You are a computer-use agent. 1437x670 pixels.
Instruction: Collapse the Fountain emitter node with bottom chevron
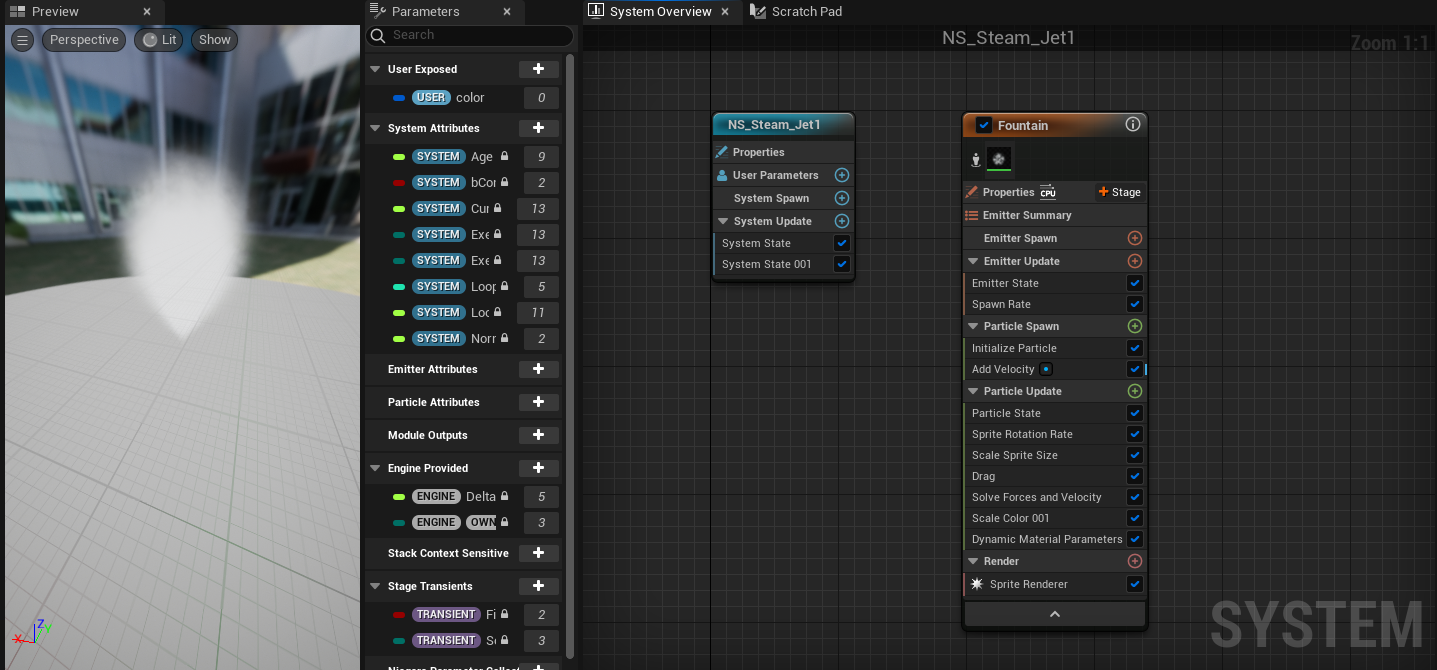(1054, 614)
